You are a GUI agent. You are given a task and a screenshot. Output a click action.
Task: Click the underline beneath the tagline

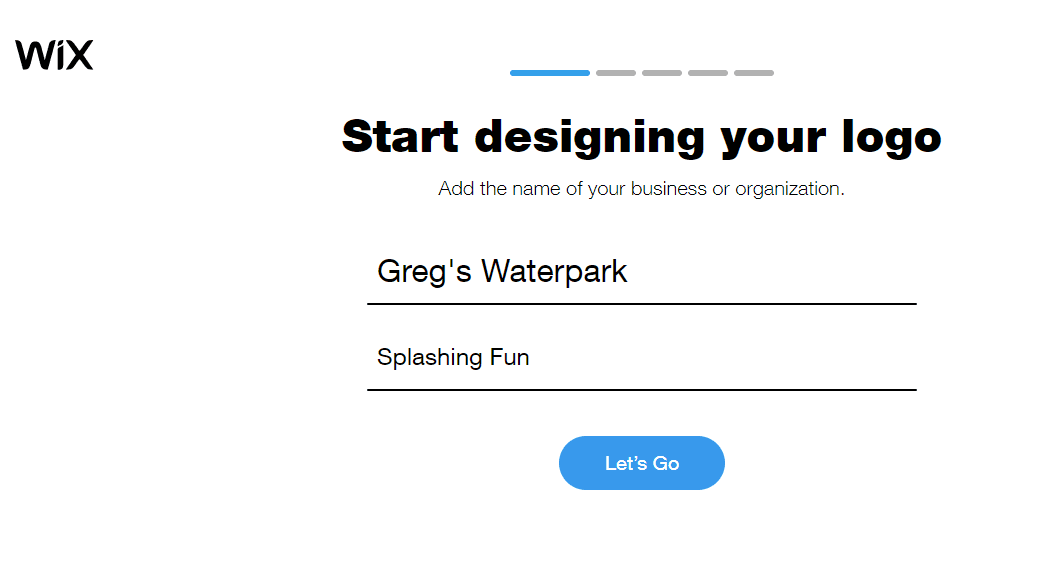click(642, 390)
